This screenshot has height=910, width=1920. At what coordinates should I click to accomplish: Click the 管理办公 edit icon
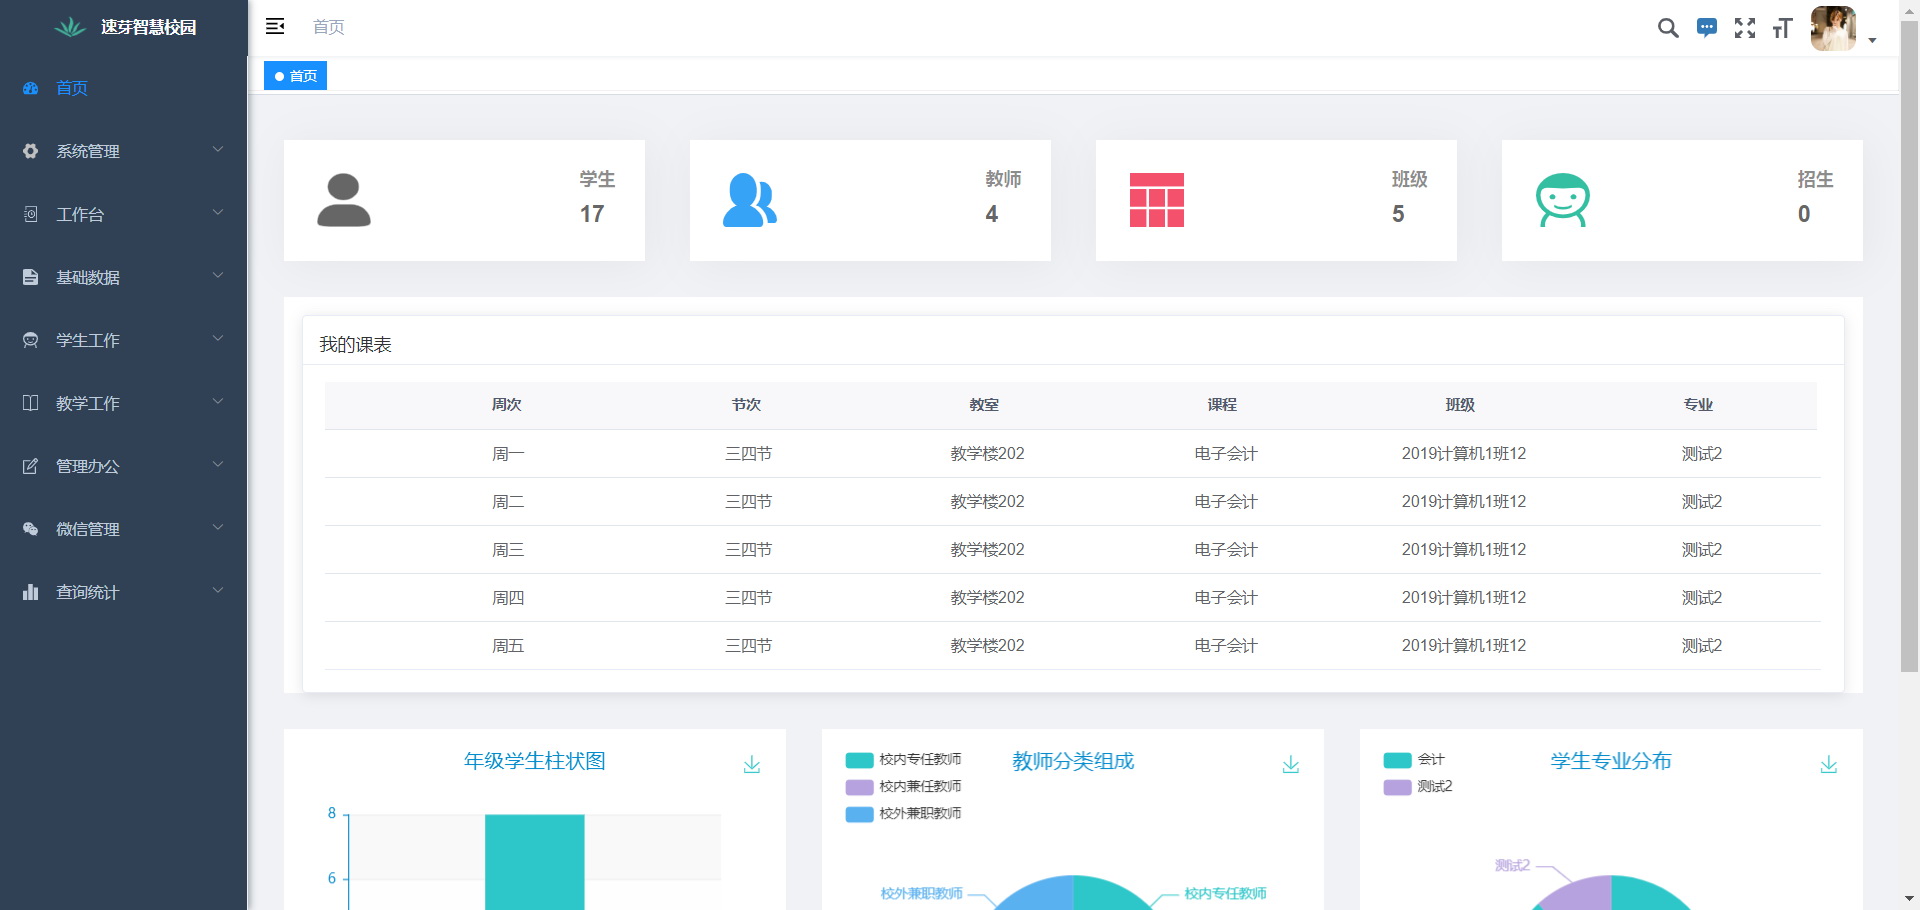(x=30, y=466)
